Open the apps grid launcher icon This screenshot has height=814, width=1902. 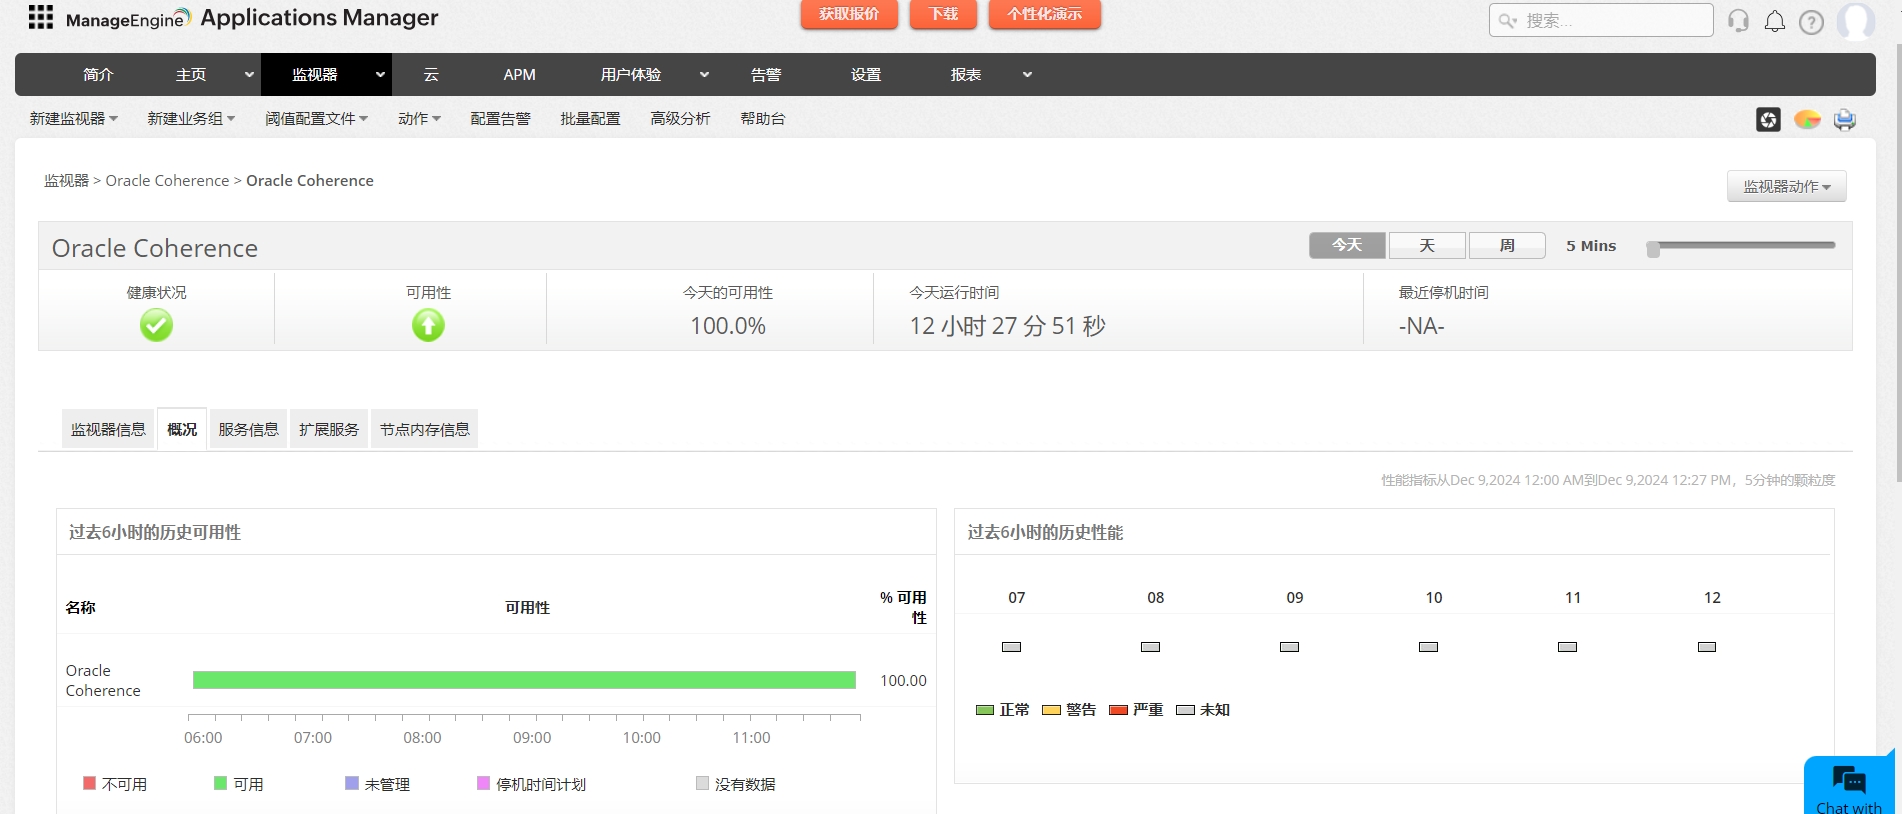(x=41, y=17)
